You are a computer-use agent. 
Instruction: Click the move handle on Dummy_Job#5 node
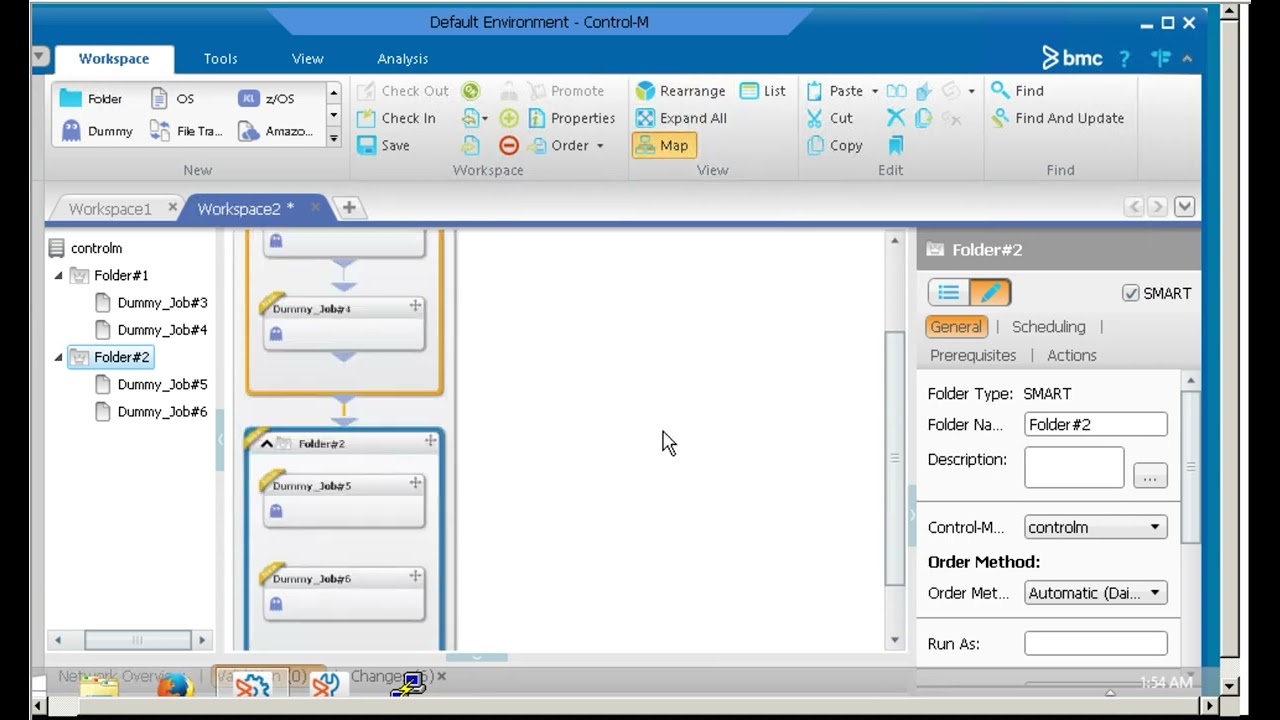(x=415, y=483)
